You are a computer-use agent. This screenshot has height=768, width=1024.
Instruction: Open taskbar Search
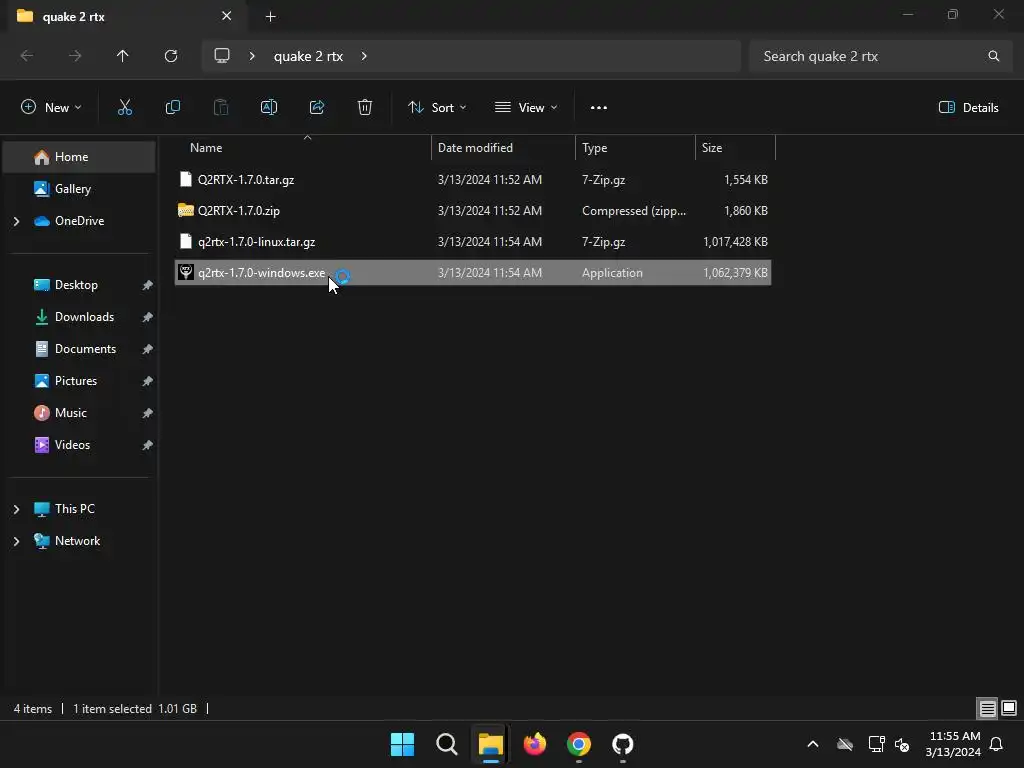(447, 744)
